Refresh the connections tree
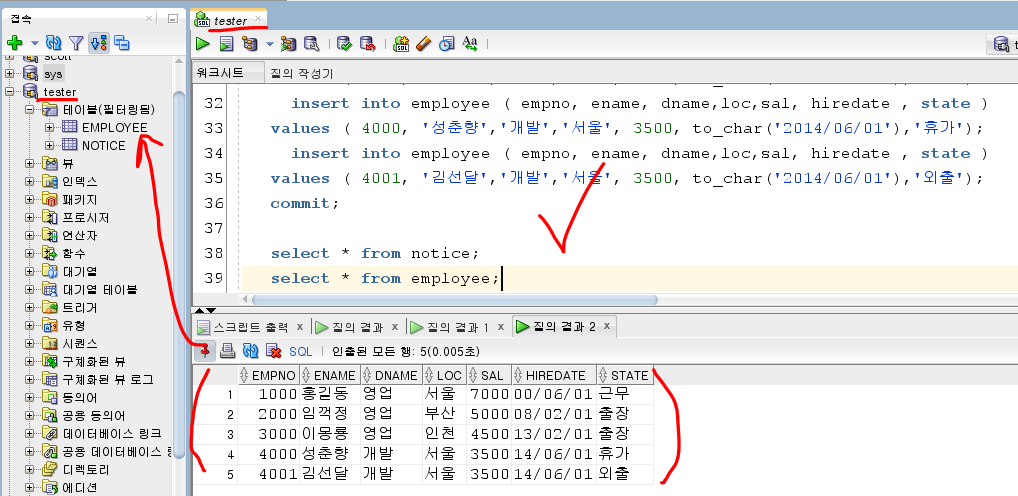 pos(54,43)
